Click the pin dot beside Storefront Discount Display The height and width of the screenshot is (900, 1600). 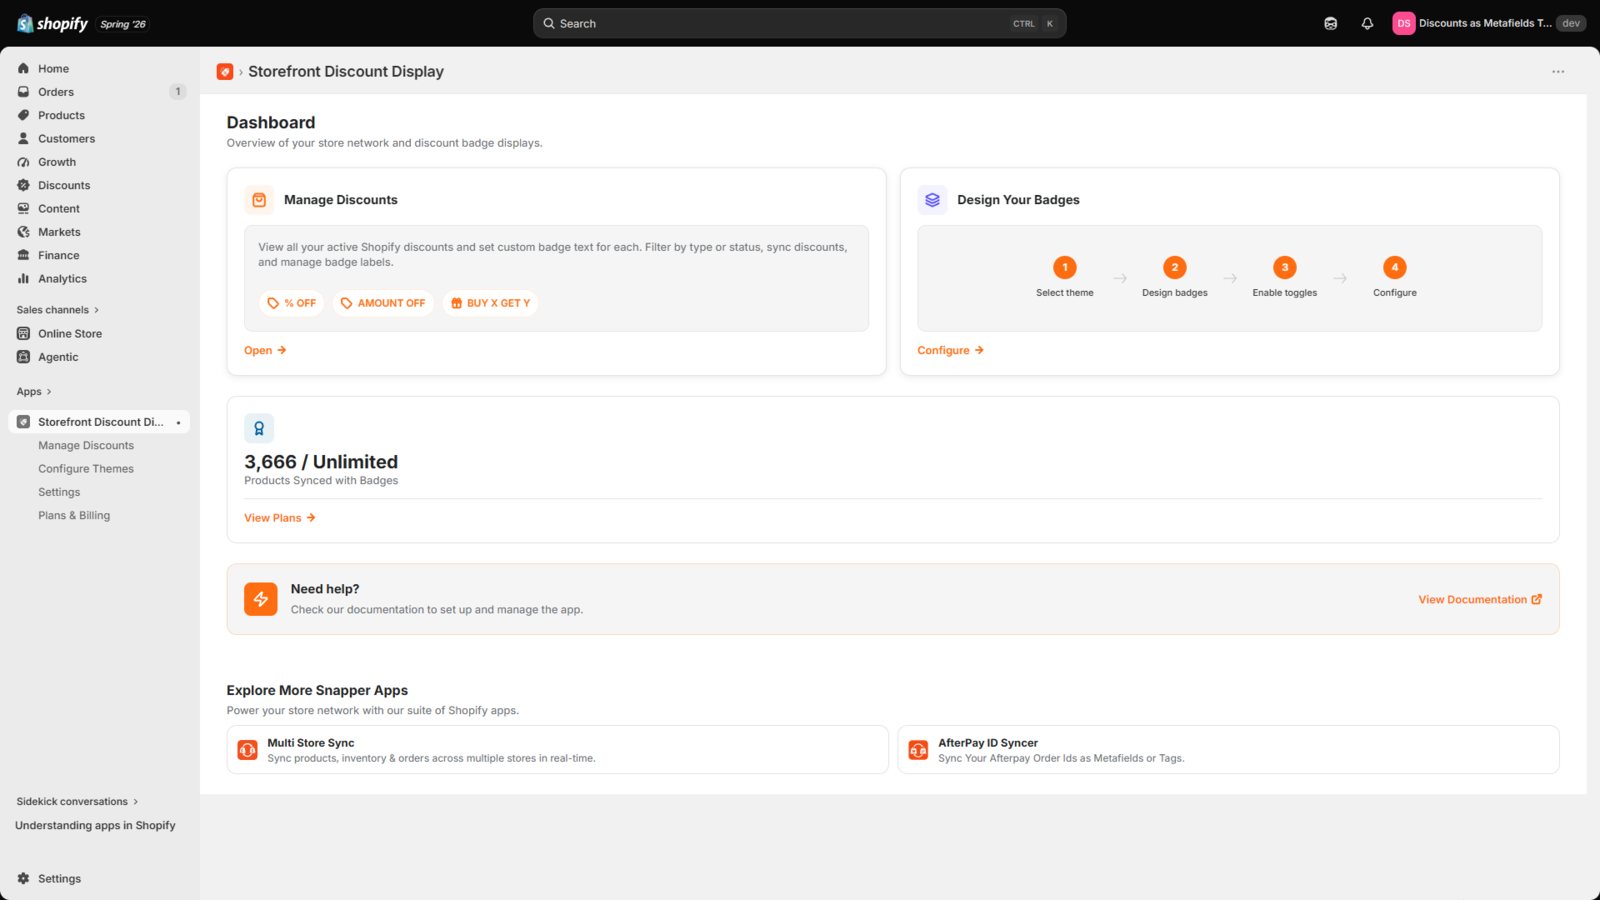pos(178,423)
